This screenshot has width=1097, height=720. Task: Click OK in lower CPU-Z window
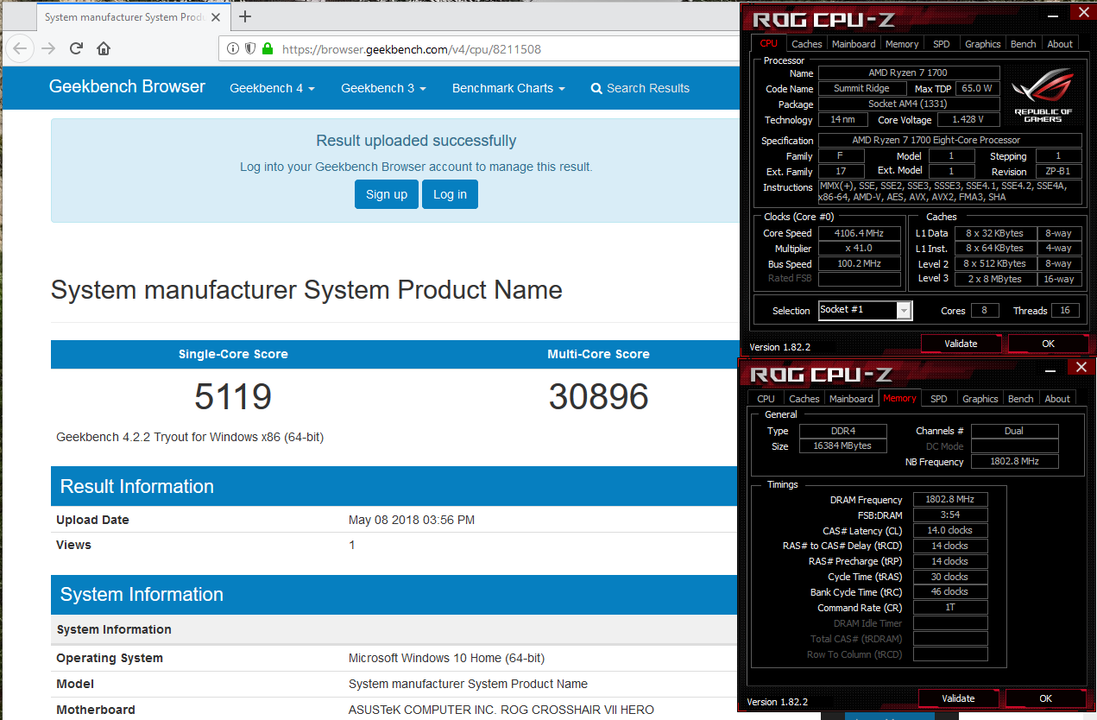[x=1045, y=698]
